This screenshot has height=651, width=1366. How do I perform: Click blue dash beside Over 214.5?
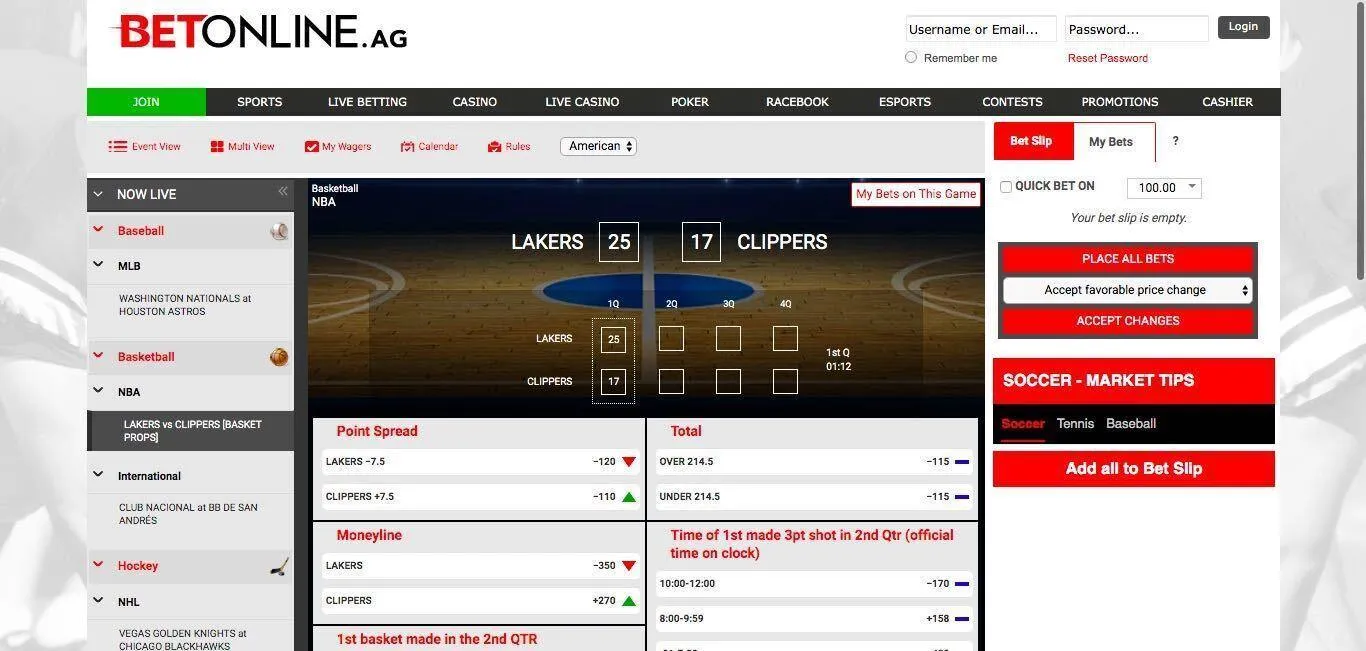962,462
